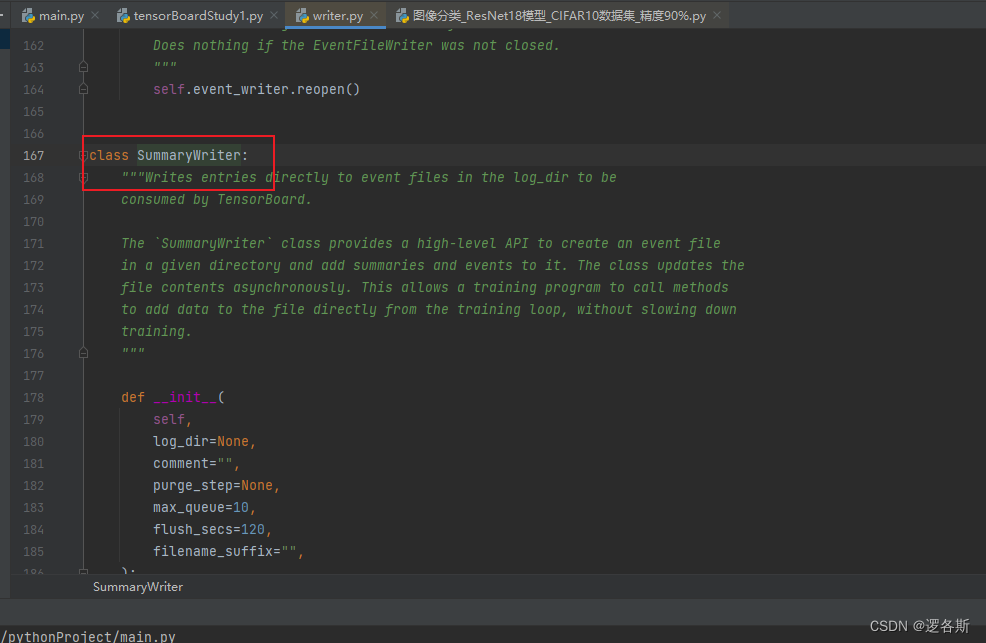Collapse the fold region at line 176
This screenshot has width=986, height=643.
coord(84,352)
